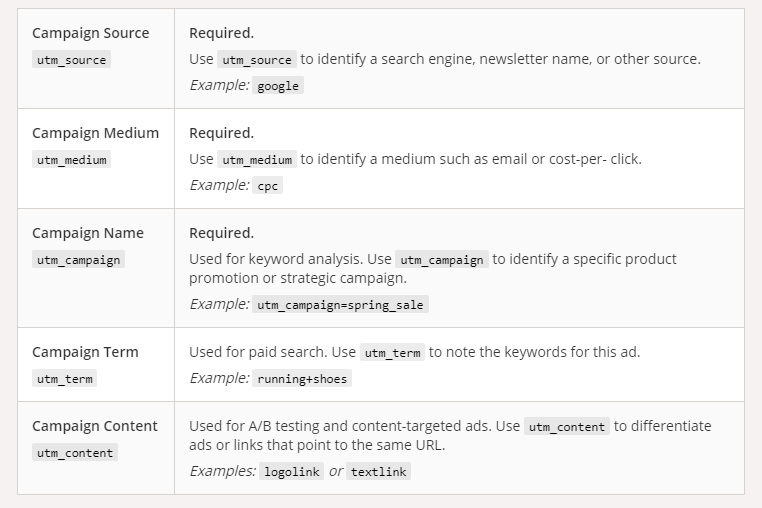Select the running+shoes example code

[303, 379]
